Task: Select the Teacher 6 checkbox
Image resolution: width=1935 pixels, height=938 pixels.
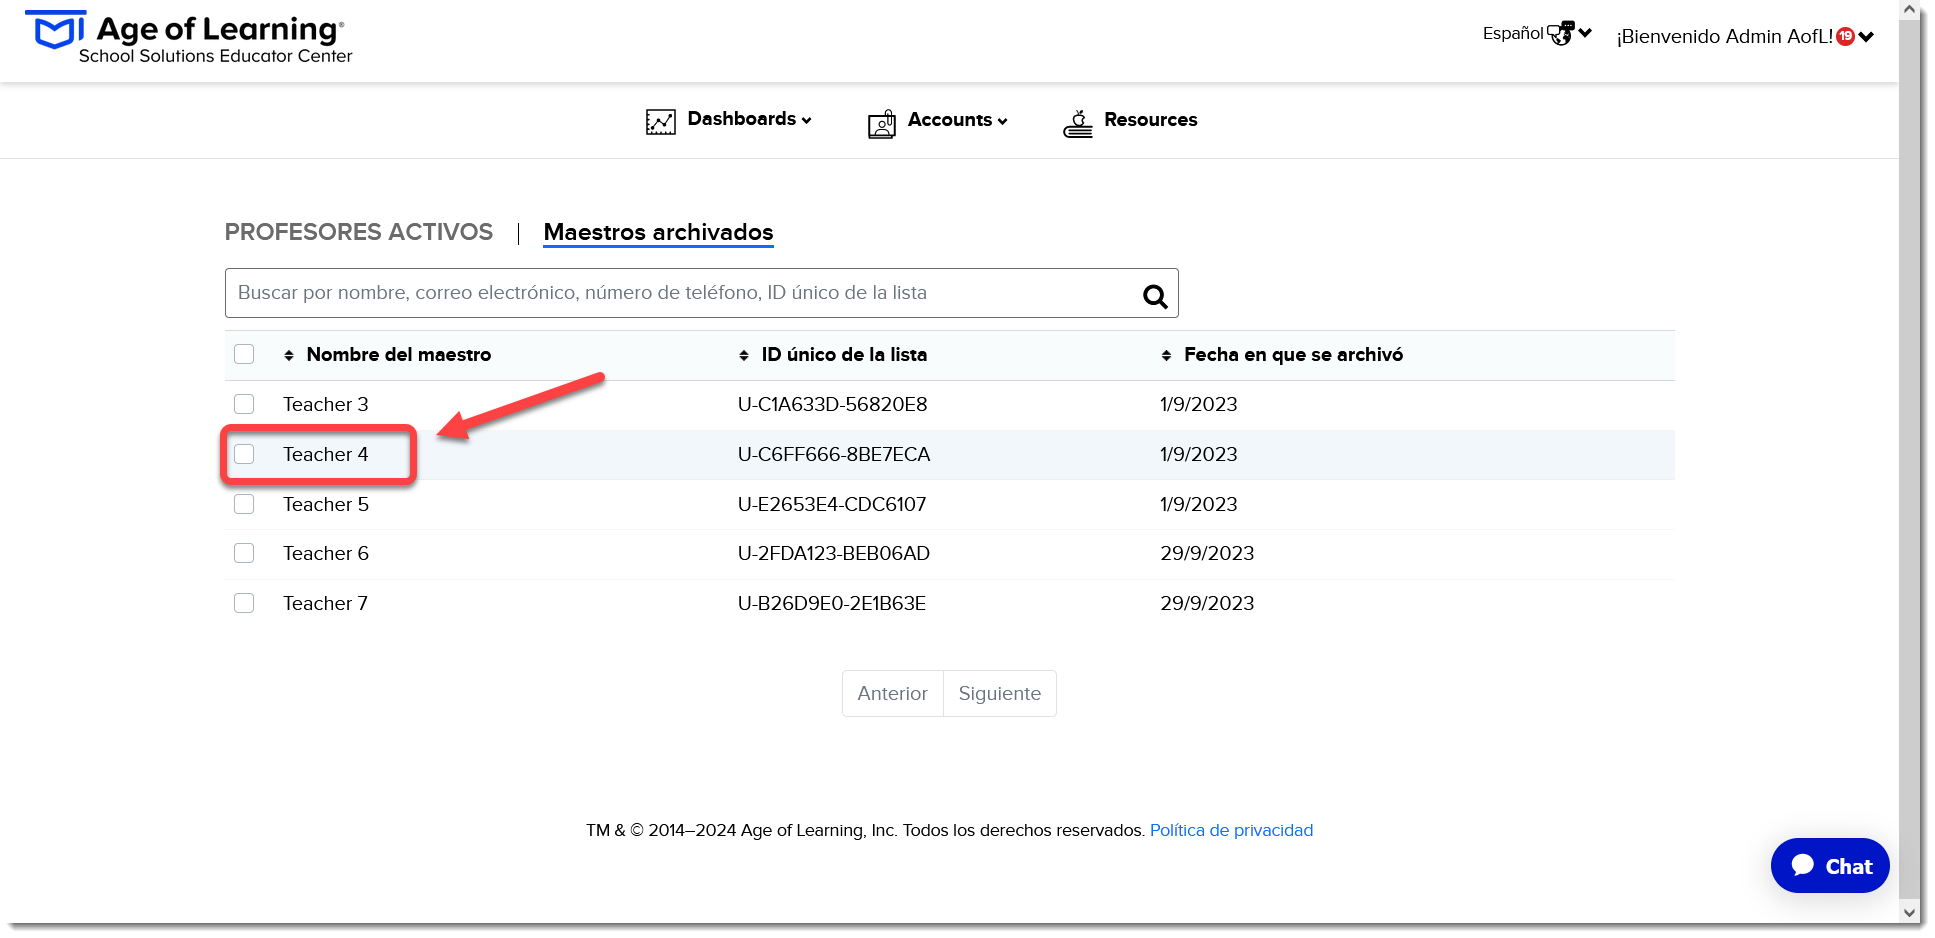Action: tap(244, 553)
